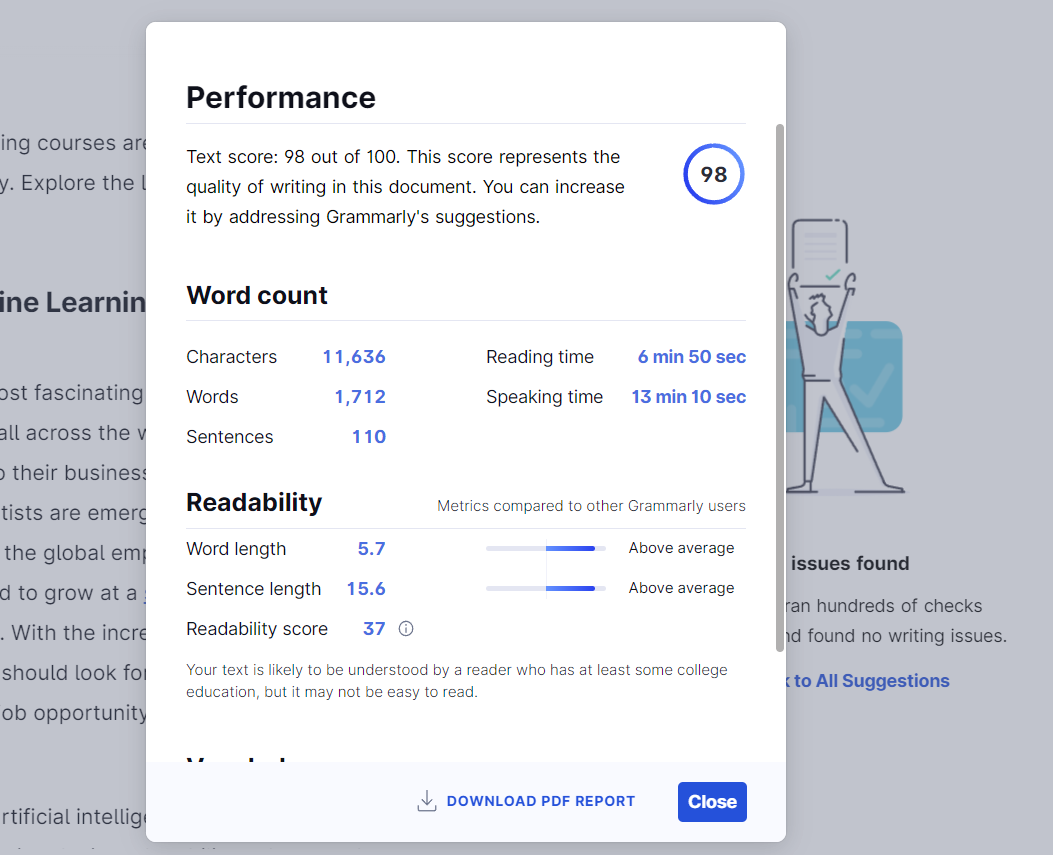Click the Readability section heading

click(x=254, y=502)
